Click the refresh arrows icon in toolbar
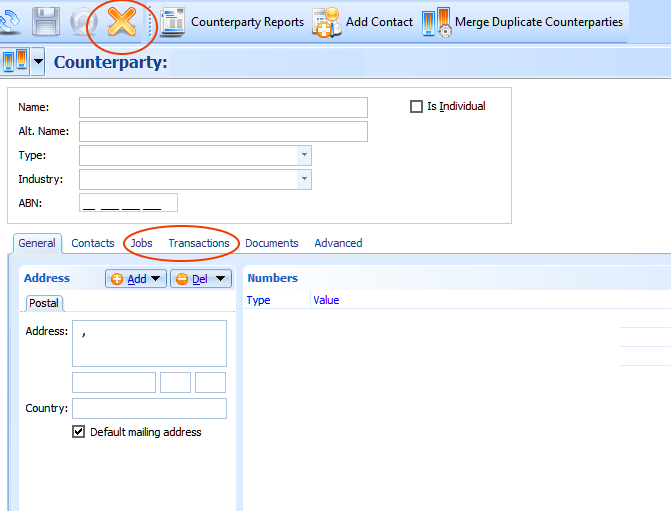Screen dimensions: 671x511 point(10,21)
